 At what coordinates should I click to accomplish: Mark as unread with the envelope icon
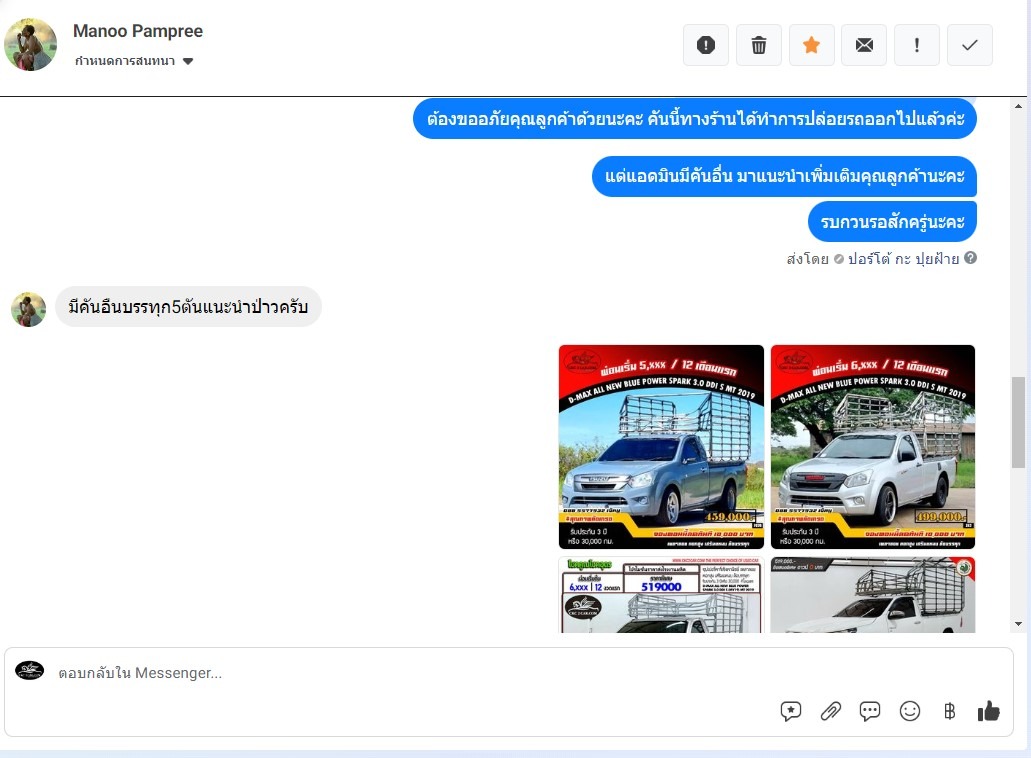click(x=864, y=45)
